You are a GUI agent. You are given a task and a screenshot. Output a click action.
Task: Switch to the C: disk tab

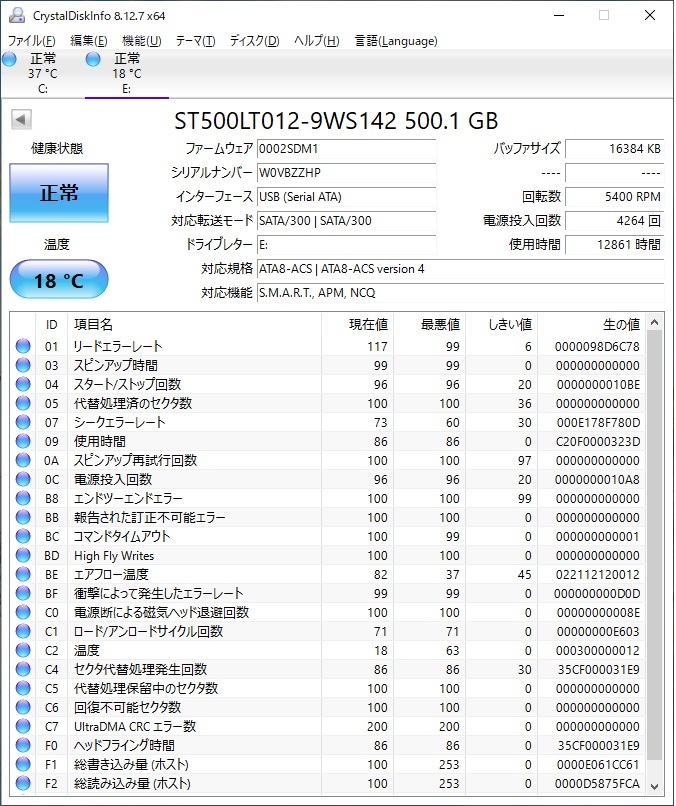42,73
